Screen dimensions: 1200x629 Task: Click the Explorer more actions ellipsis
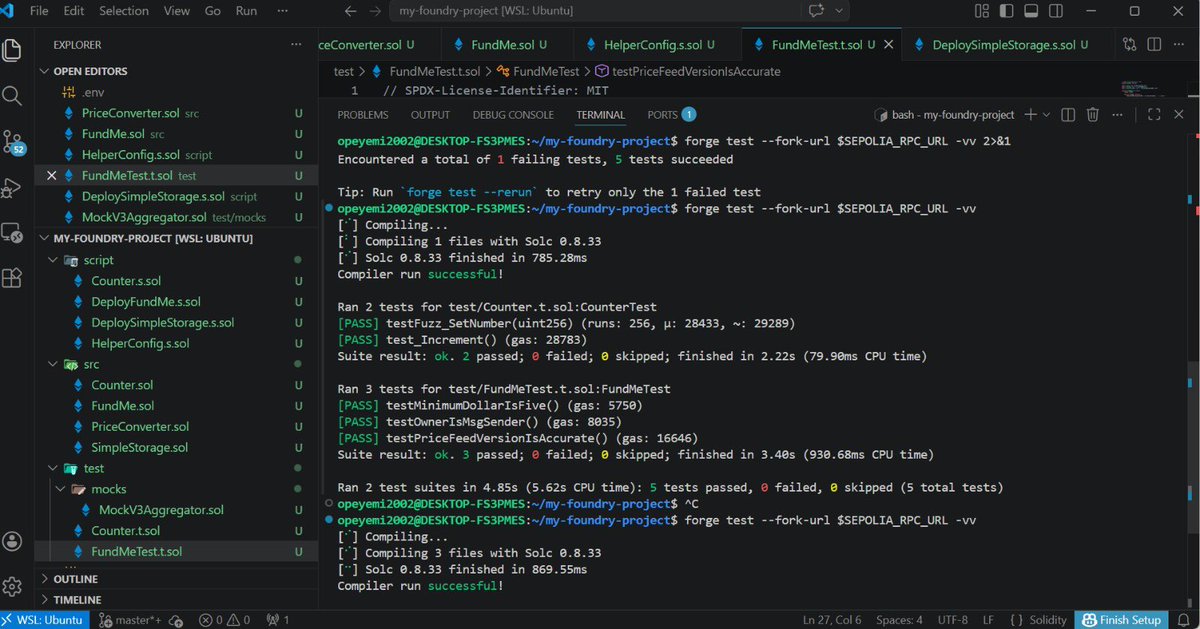(x=296, y=45)
